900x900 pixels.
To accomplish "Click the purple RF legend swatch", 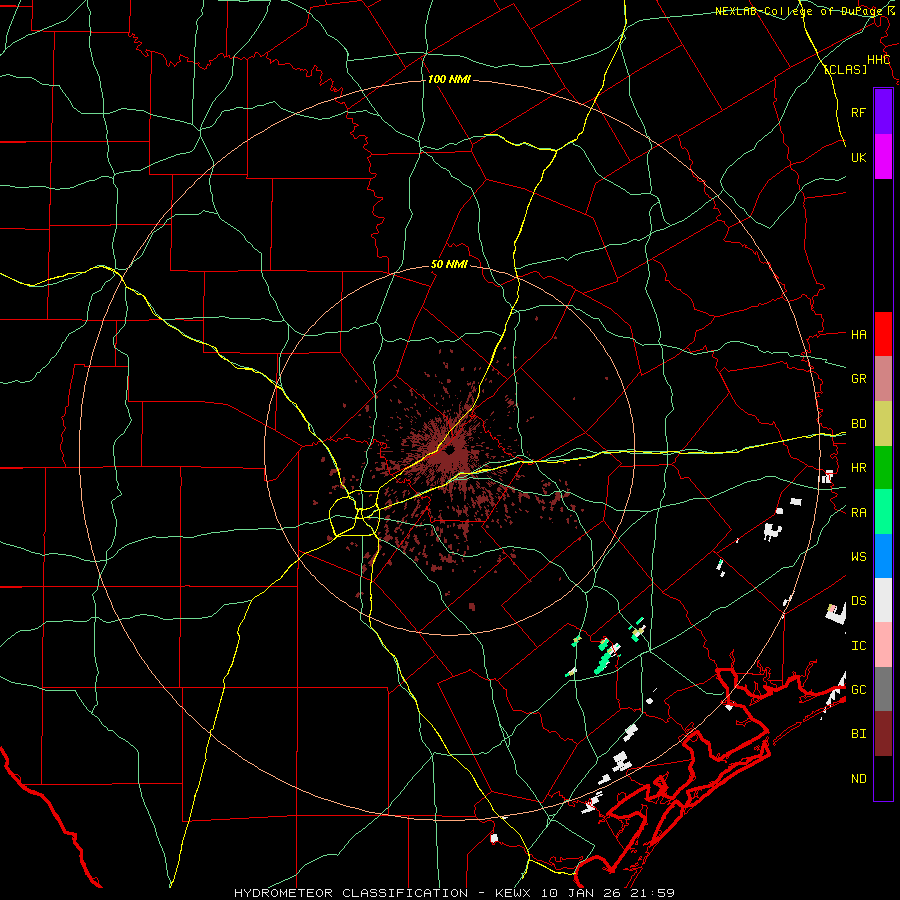I will pyautogui.click(x=883, y=112).
